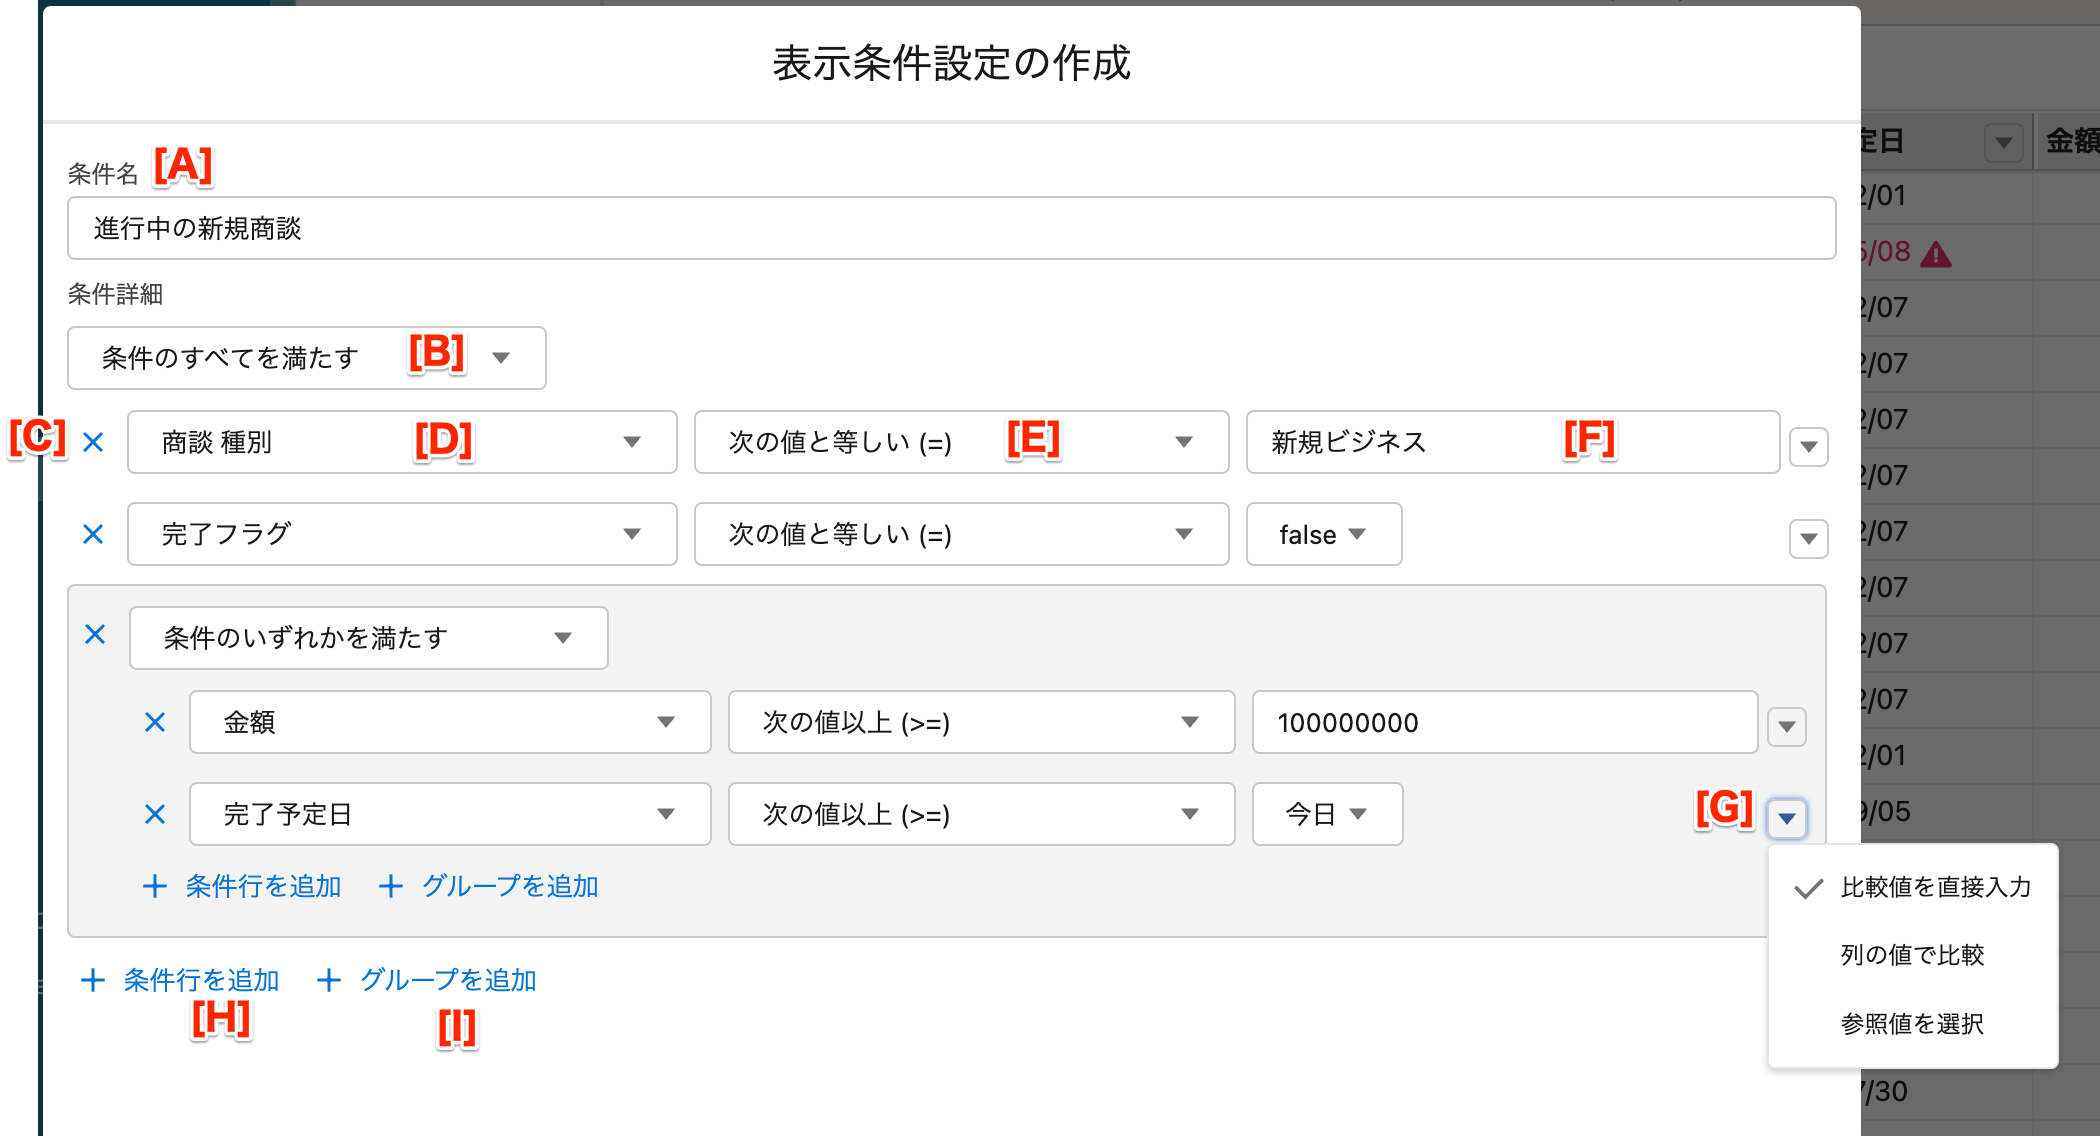Open the false value dropdown
Viewport: 2100px width, 1136px height.
(x=1322, y=534)
